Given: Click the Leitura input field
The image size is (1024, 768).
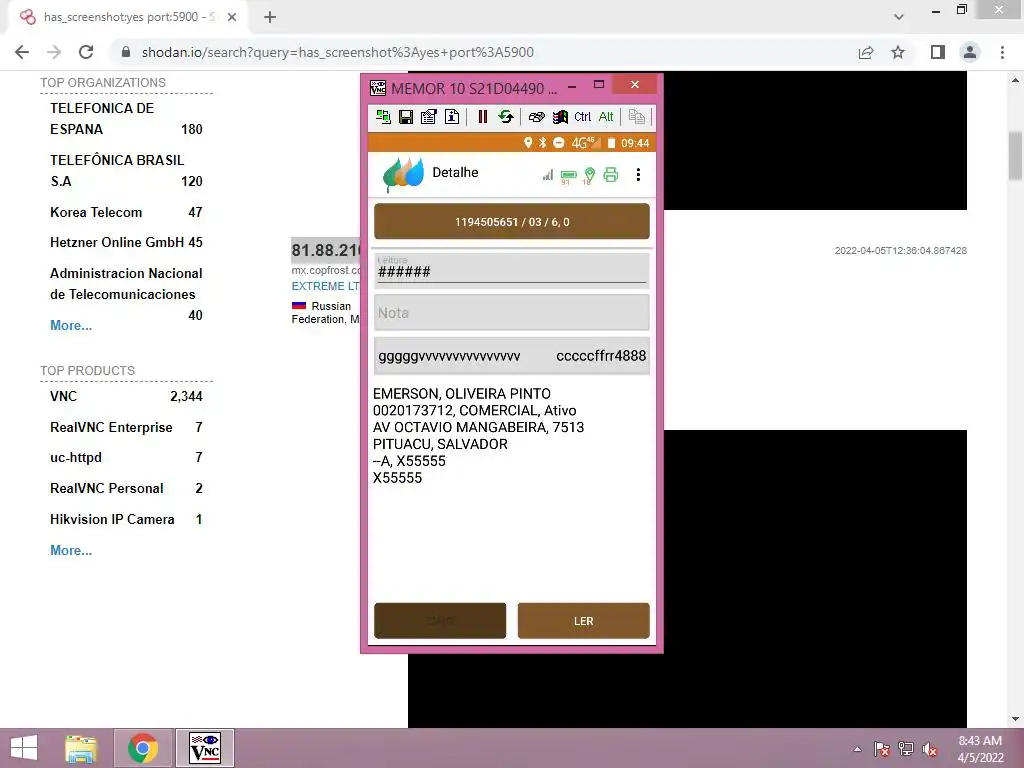Looking at the screenshot, I should pyautogui.click(x=511, y=269).
